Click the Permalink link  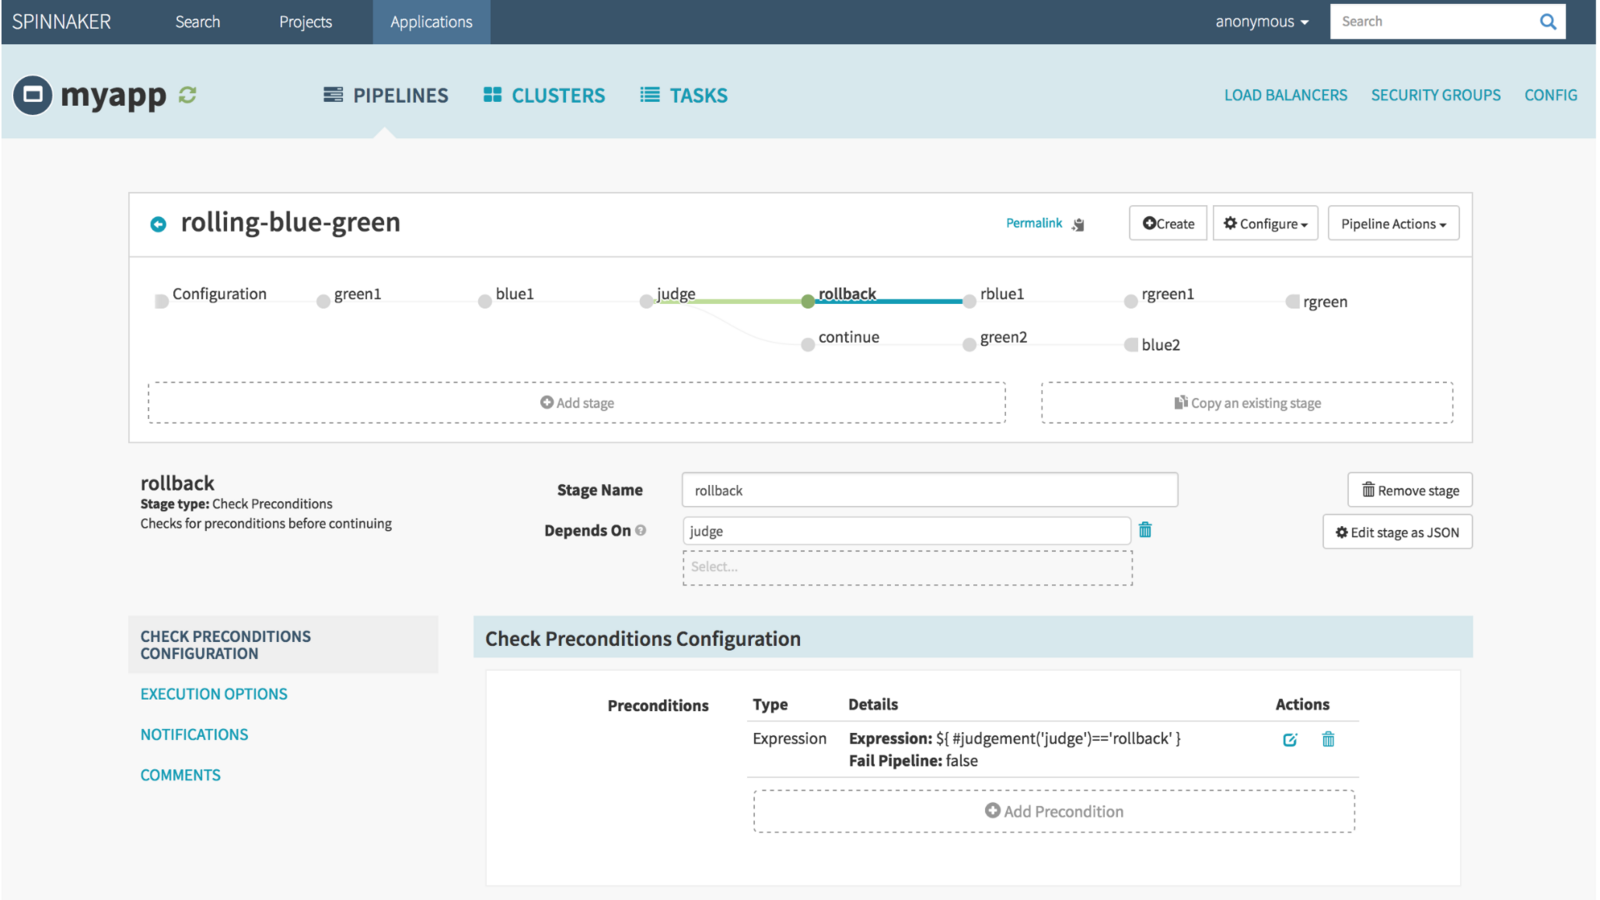1034,223
